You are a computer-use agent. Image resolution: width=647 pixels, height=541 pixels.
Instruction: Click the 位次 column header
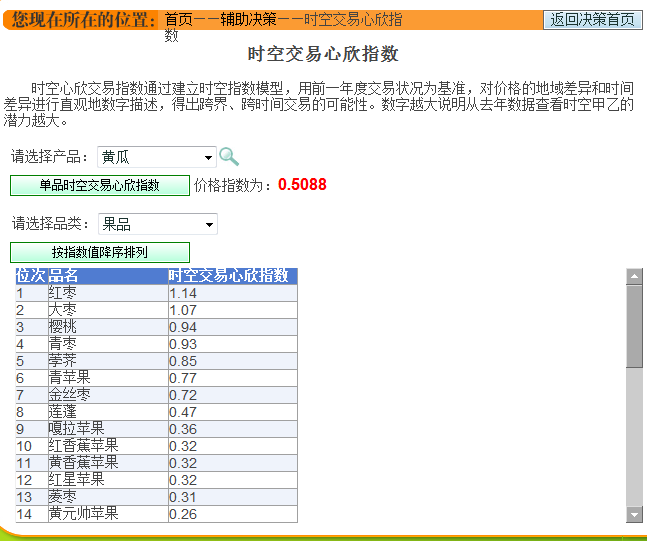tap(31, 276)
